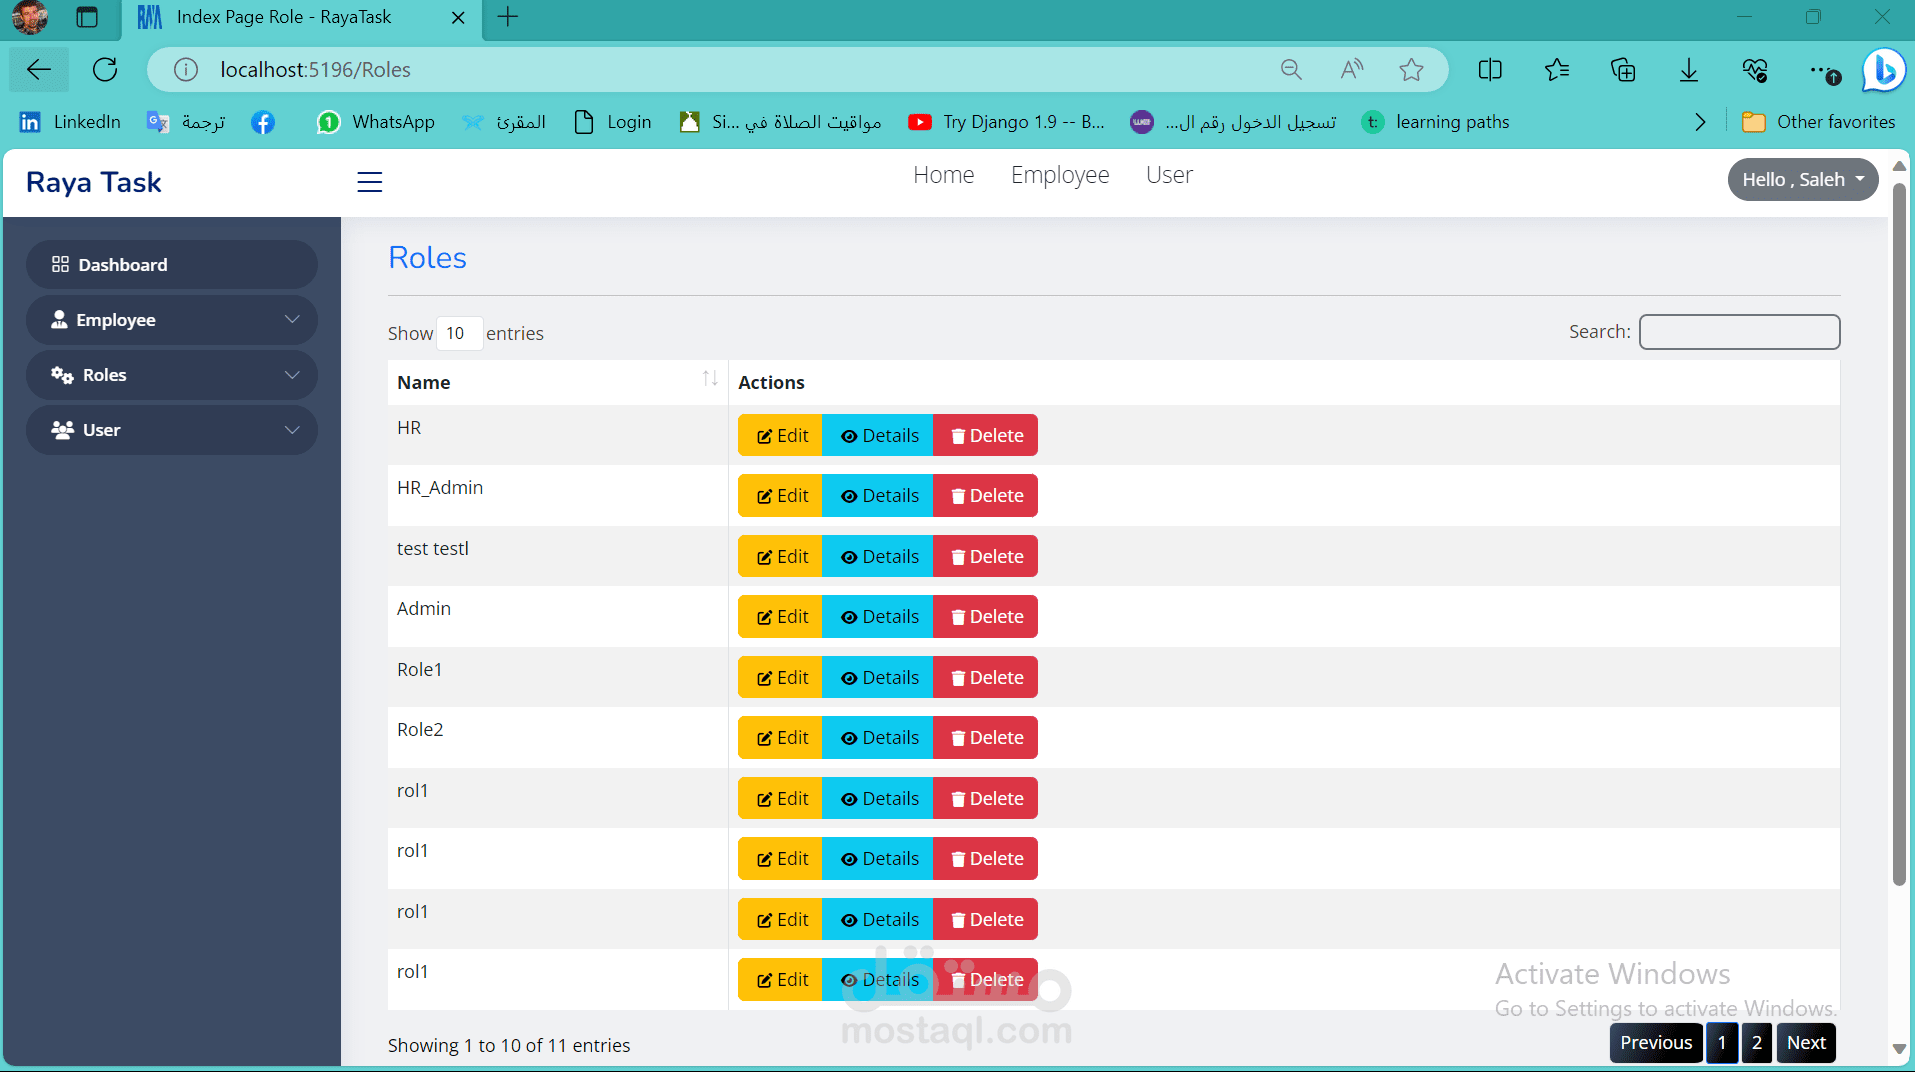
Task: Go to page 2 of results
Action: [1757, 1043]
